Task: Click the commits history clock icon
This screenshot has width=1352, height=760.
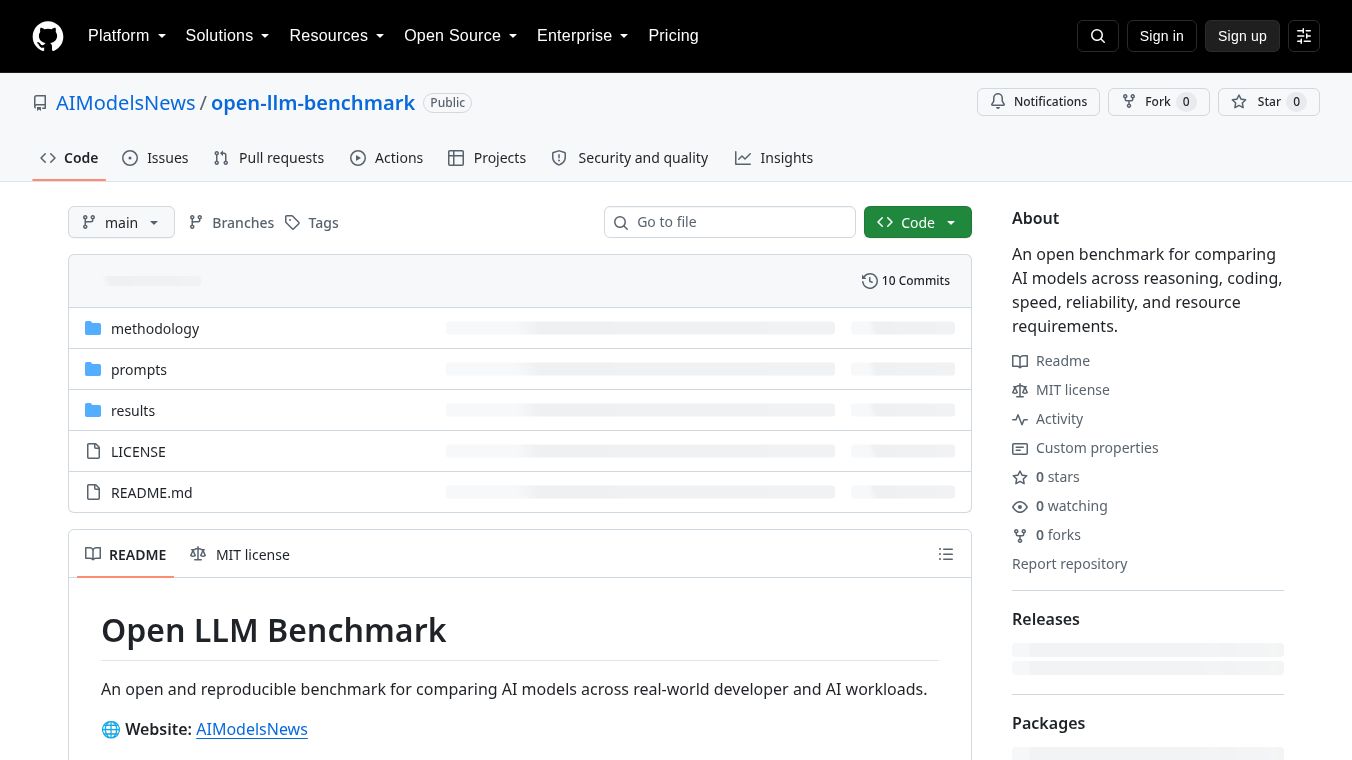Action: point(870,281)
